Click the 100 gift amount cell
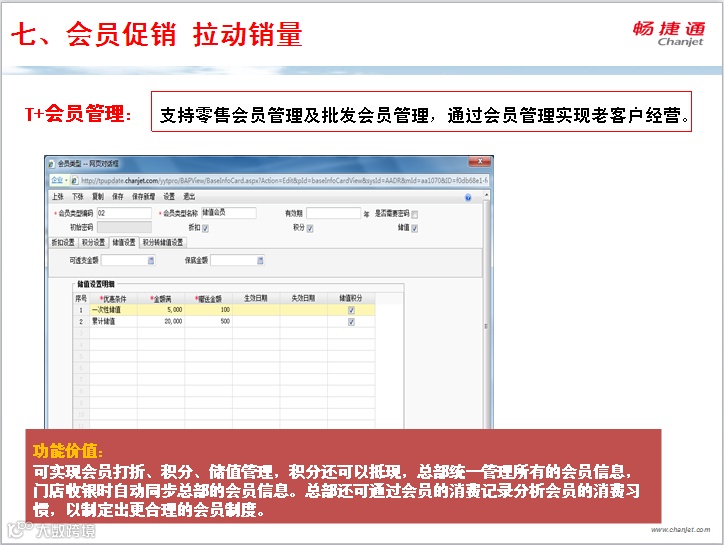 (x=209, y=310)
